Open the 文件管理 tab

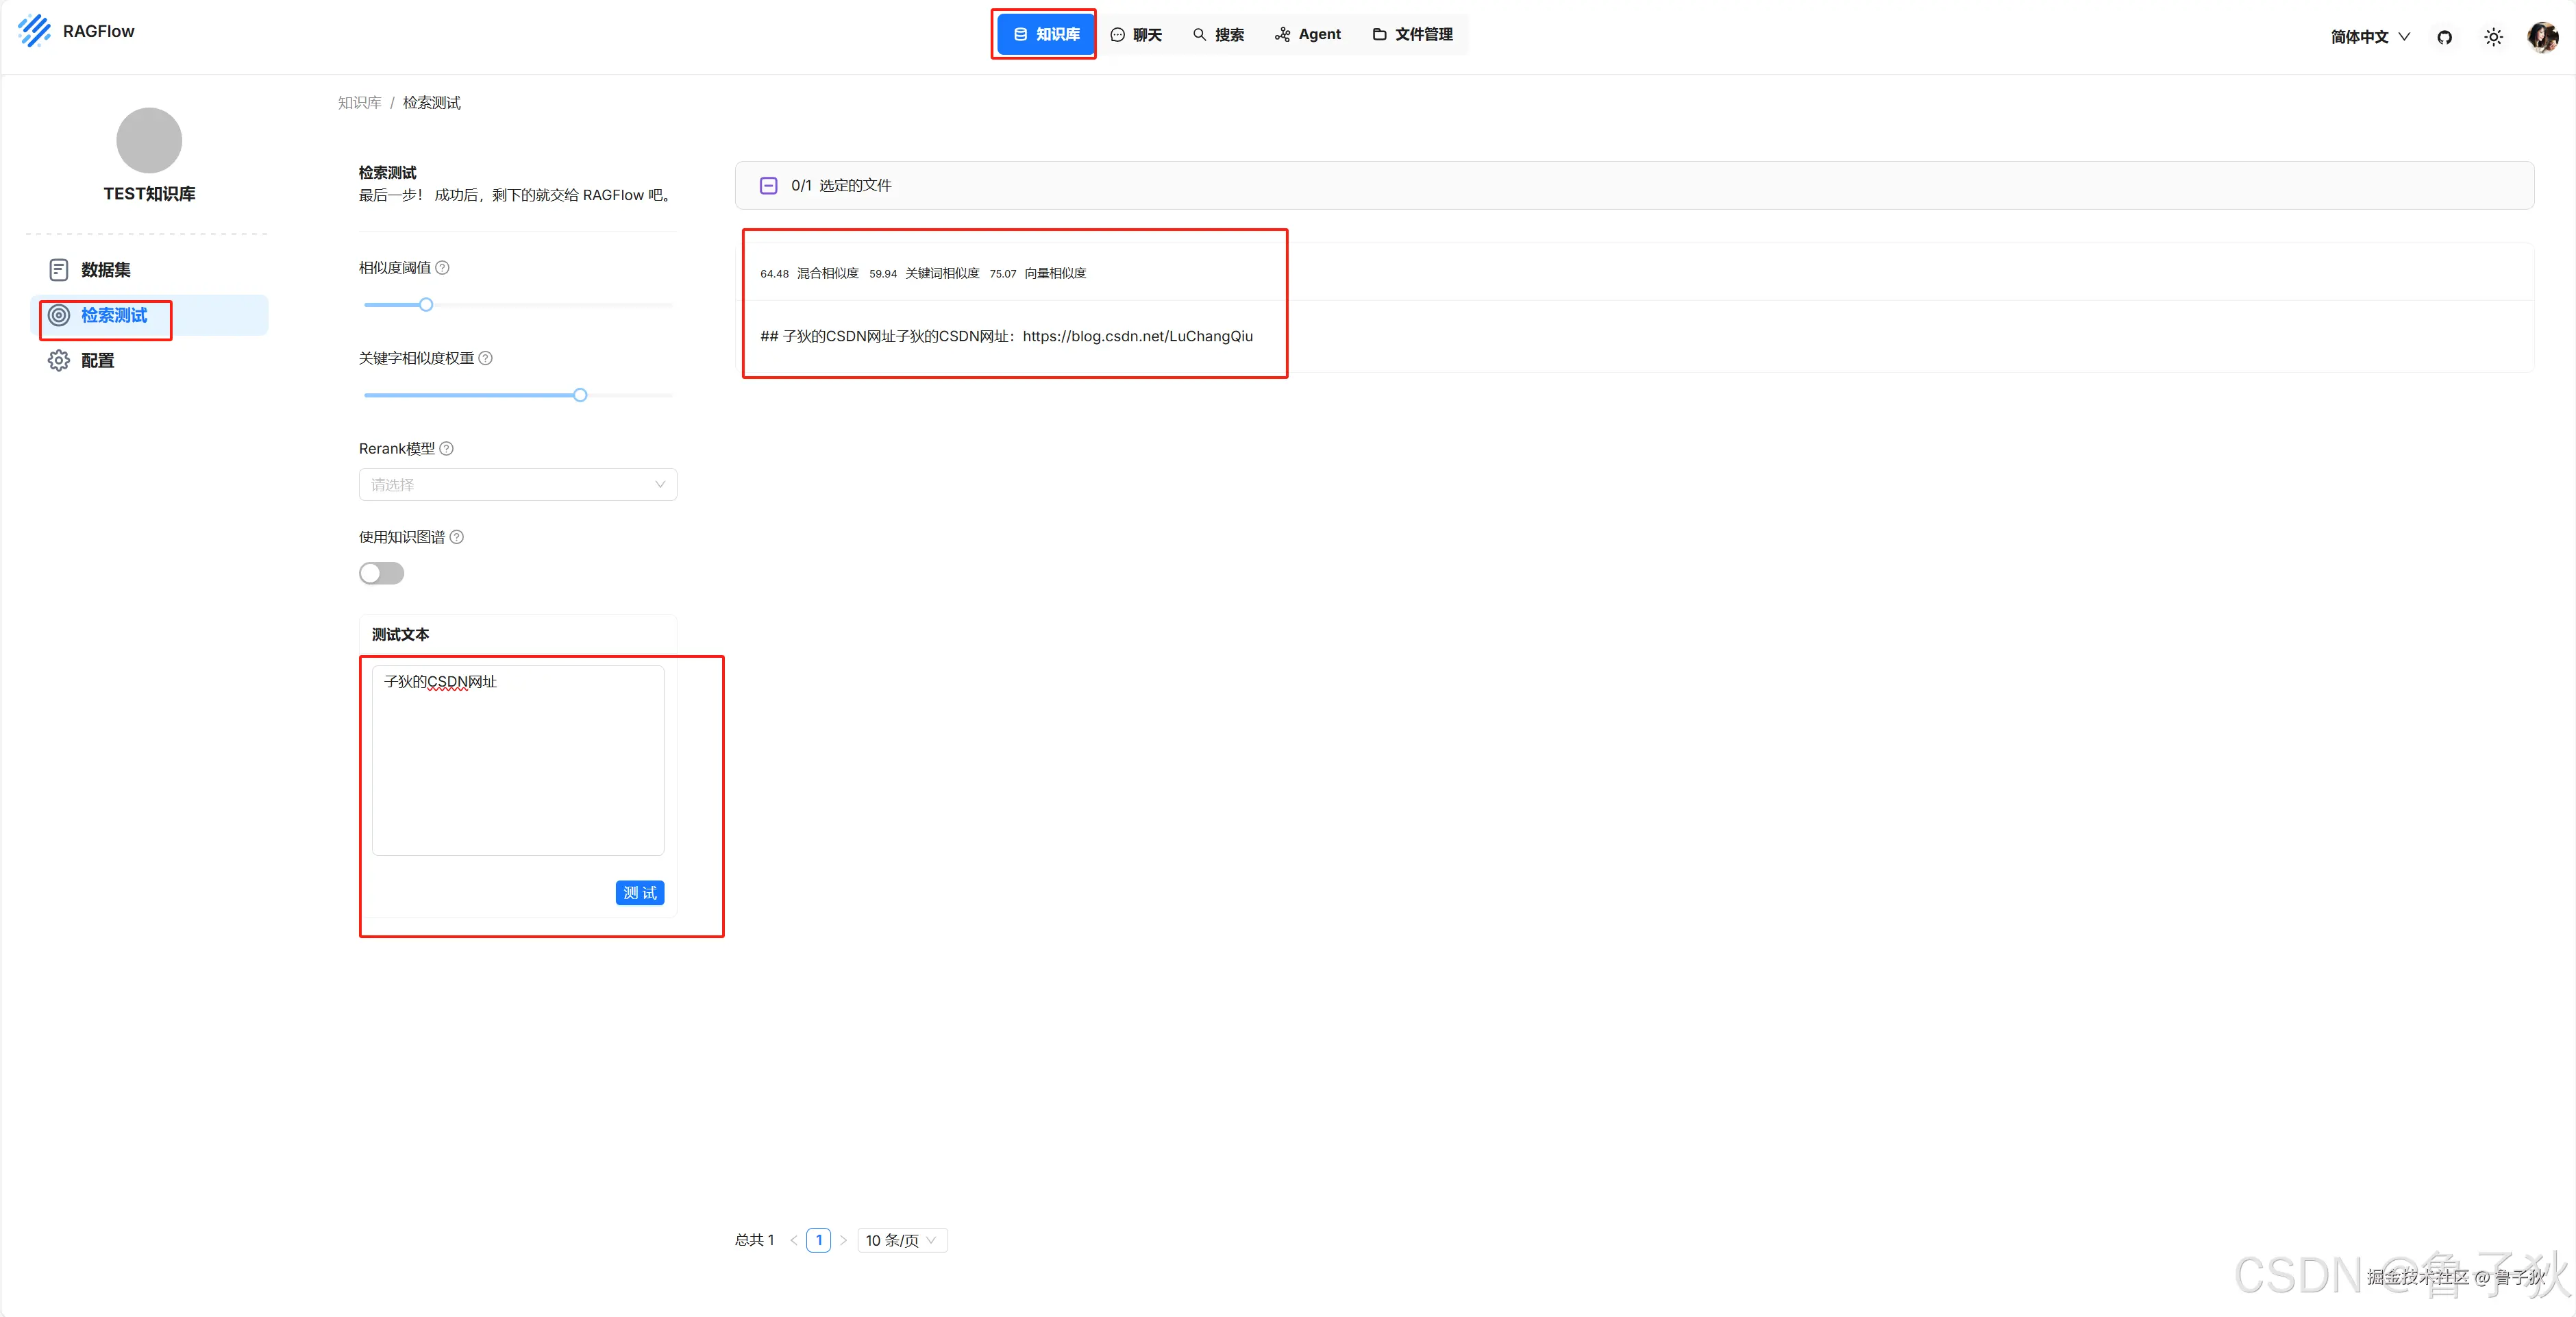point(1412,35)
